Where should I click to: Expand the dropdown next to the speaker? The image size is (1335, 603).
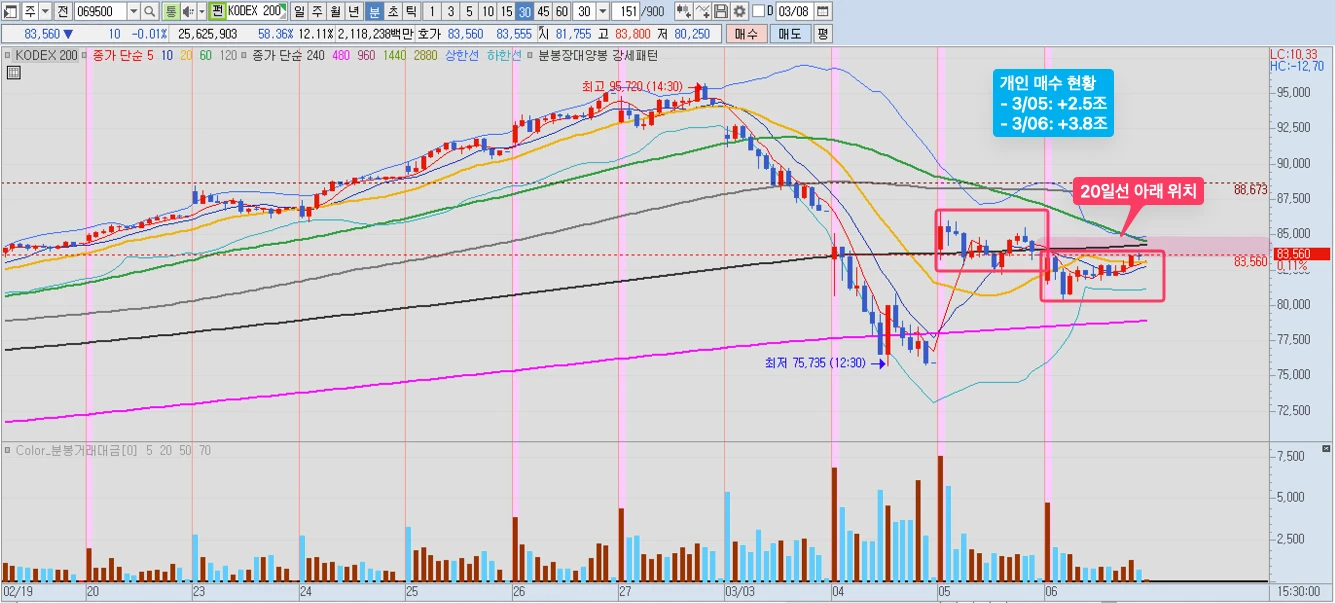tap(202, 11)
